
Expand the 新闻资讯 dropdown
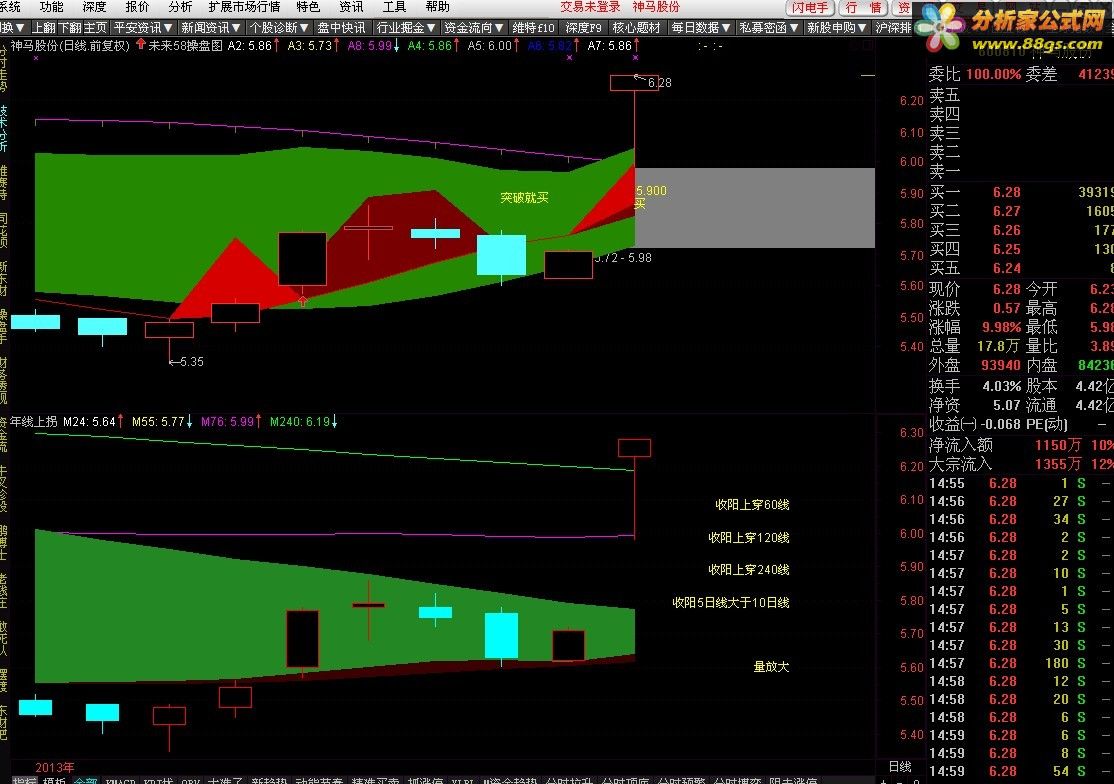click(x=210, y=28)
